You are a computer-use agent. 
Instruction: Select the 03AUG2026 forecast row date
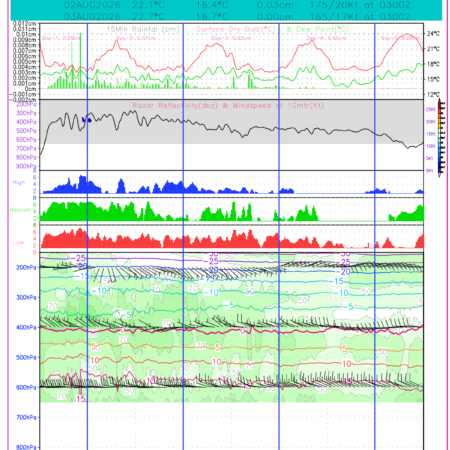pyautogui.click(x=92, y=17)
